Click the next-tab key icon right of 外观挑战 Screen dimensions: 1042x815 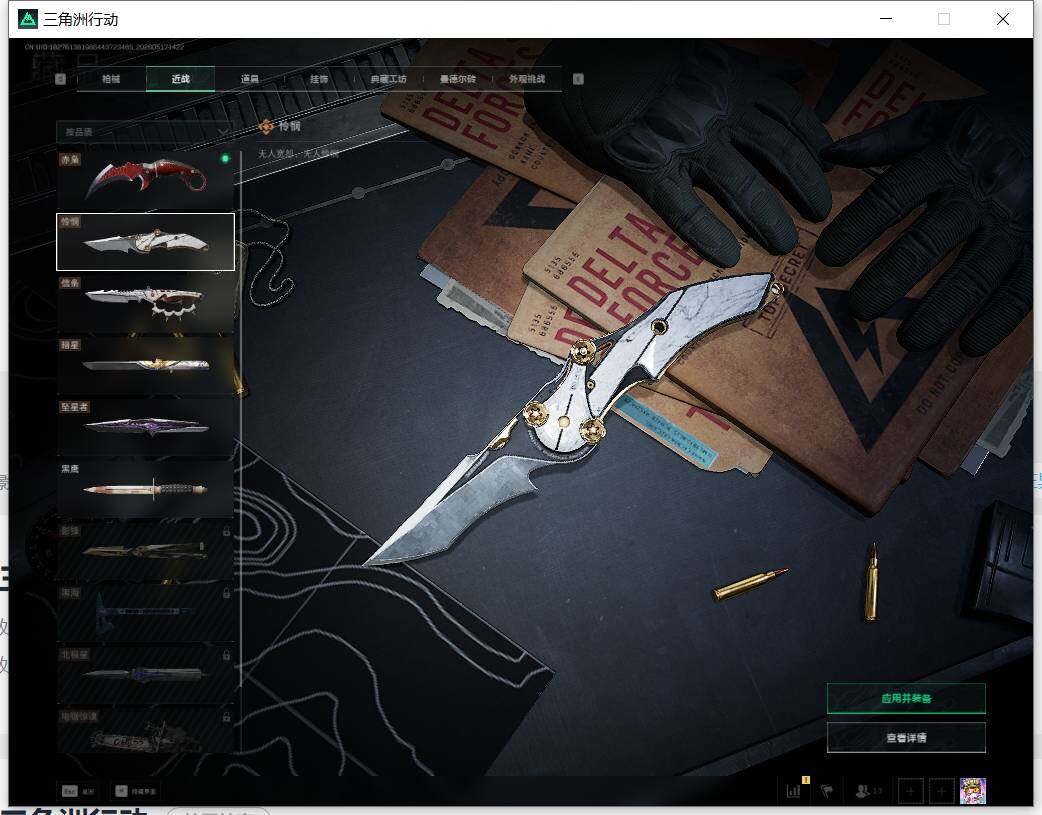(x=578, y=79)
